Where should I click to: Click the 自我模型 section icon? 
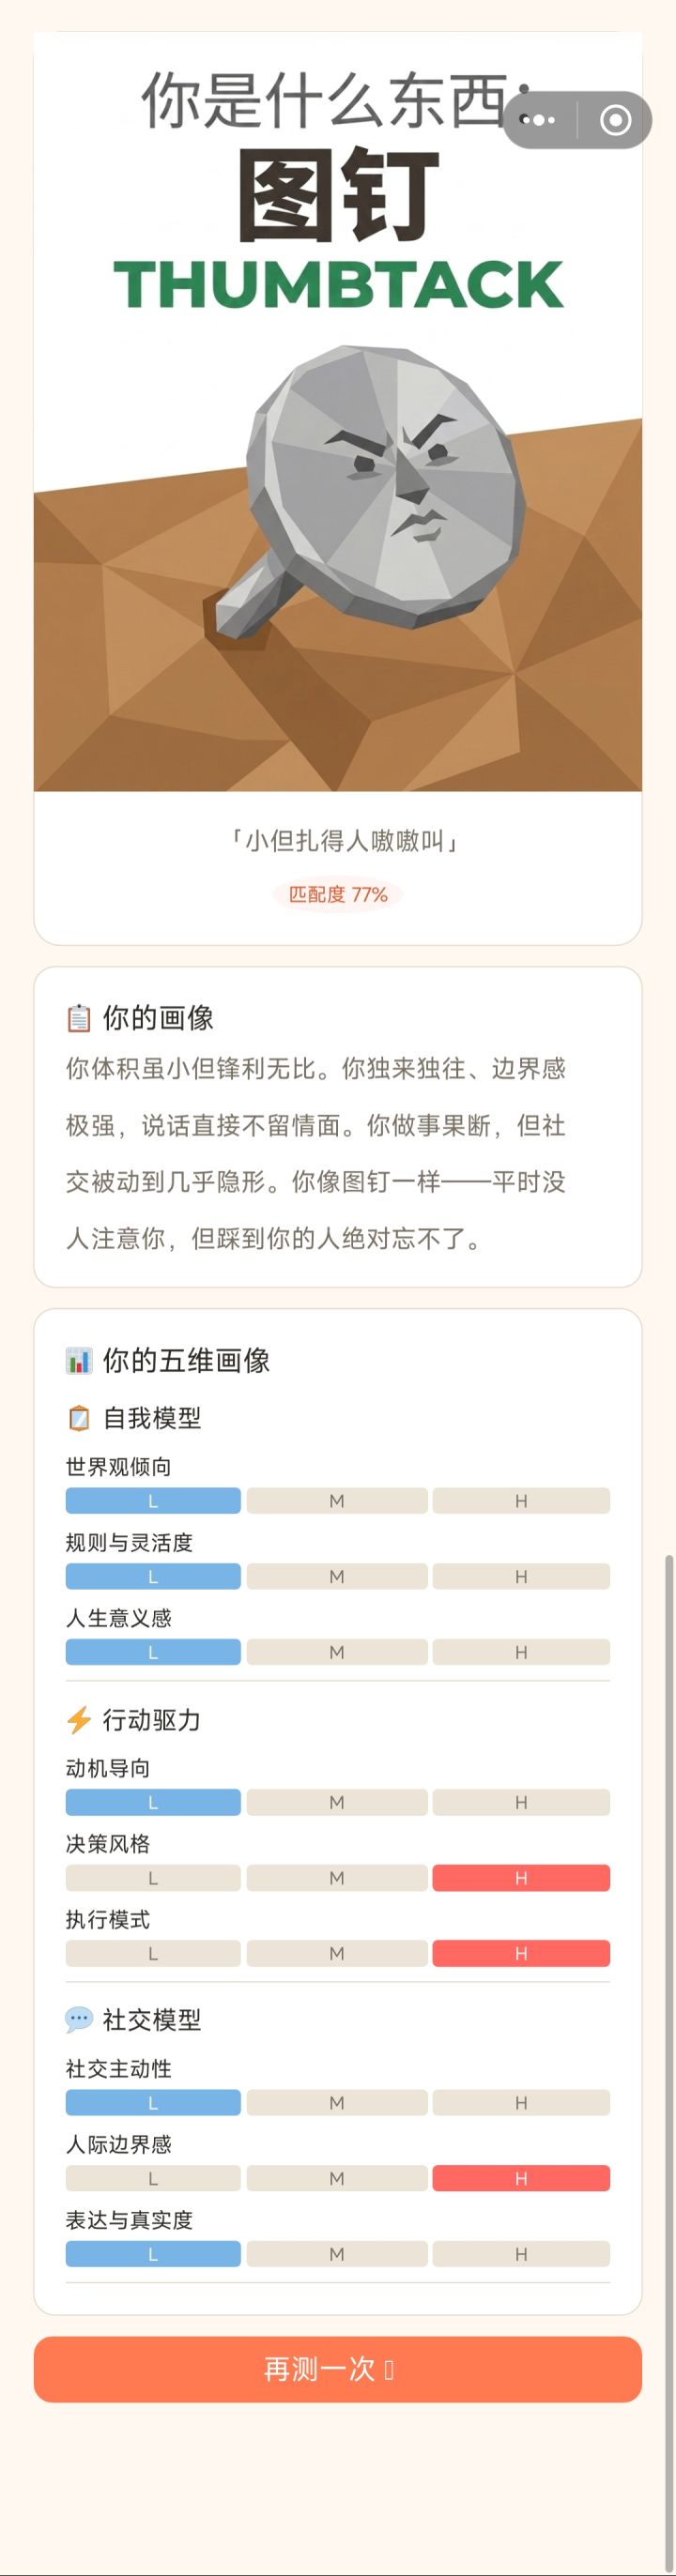point(79,1418)
